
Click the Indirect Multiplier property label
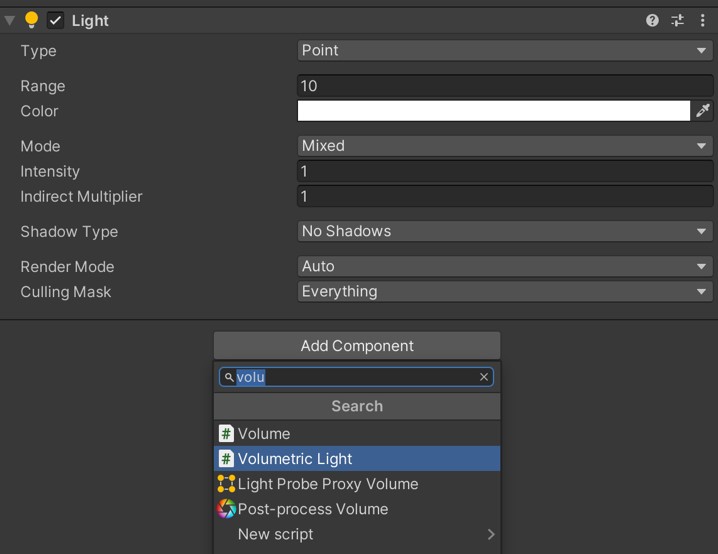[81, 196]
